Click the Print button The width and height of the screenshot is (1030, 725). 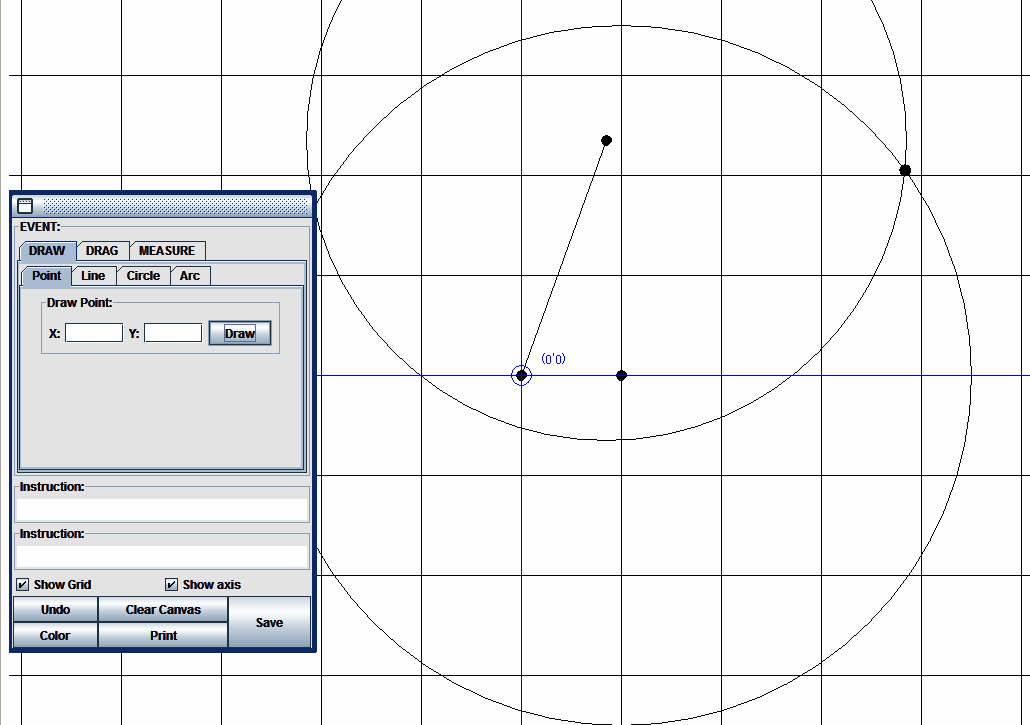[163, 635]
